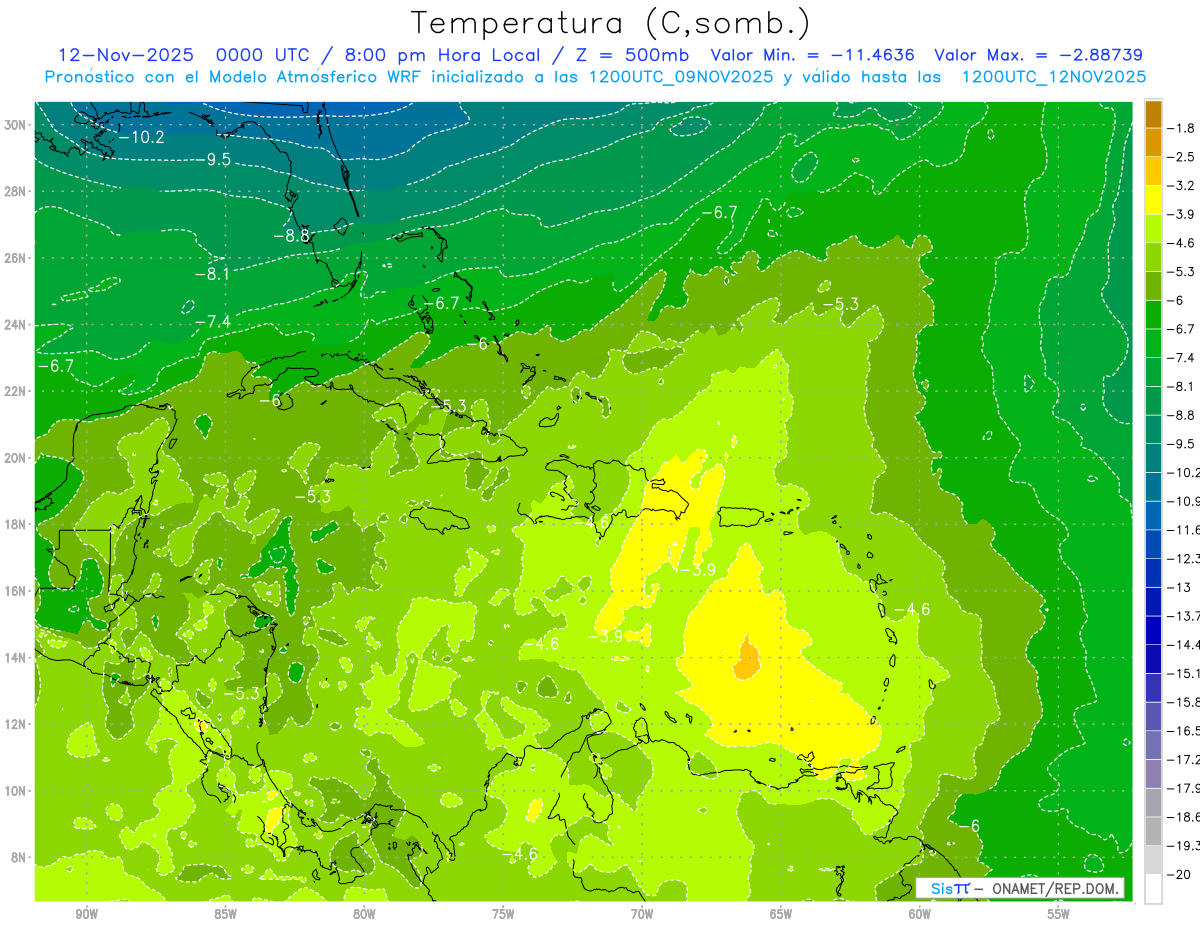Click the "18N" latitude label
1200x927 pixels.
pyautogui.click(x=17, y=524)
